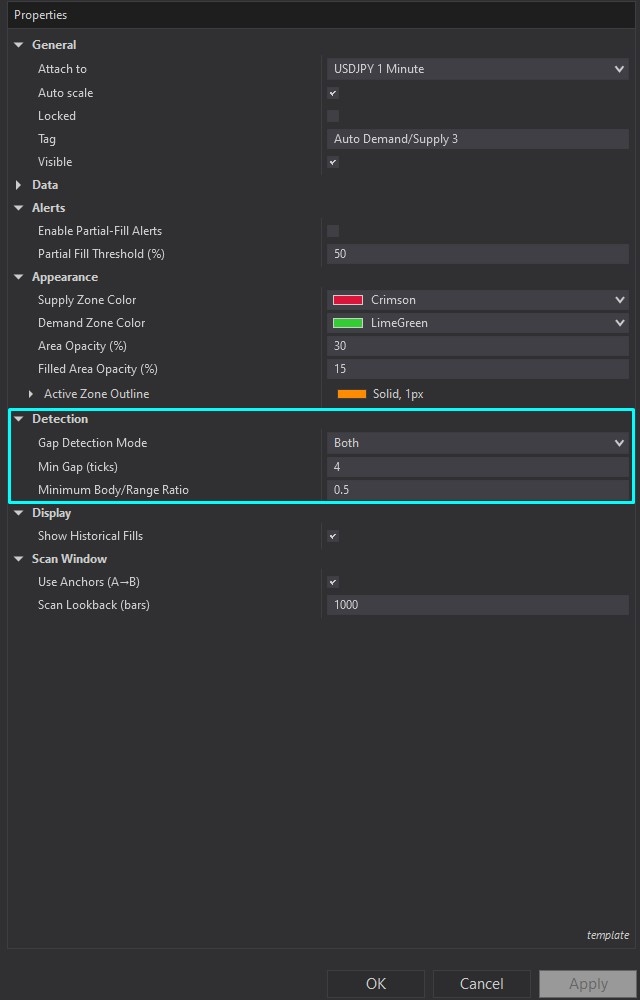Enable the Locked checkbox
Image resolution: width=640 pixels, height=1000 pixels.
coord(332,115)
